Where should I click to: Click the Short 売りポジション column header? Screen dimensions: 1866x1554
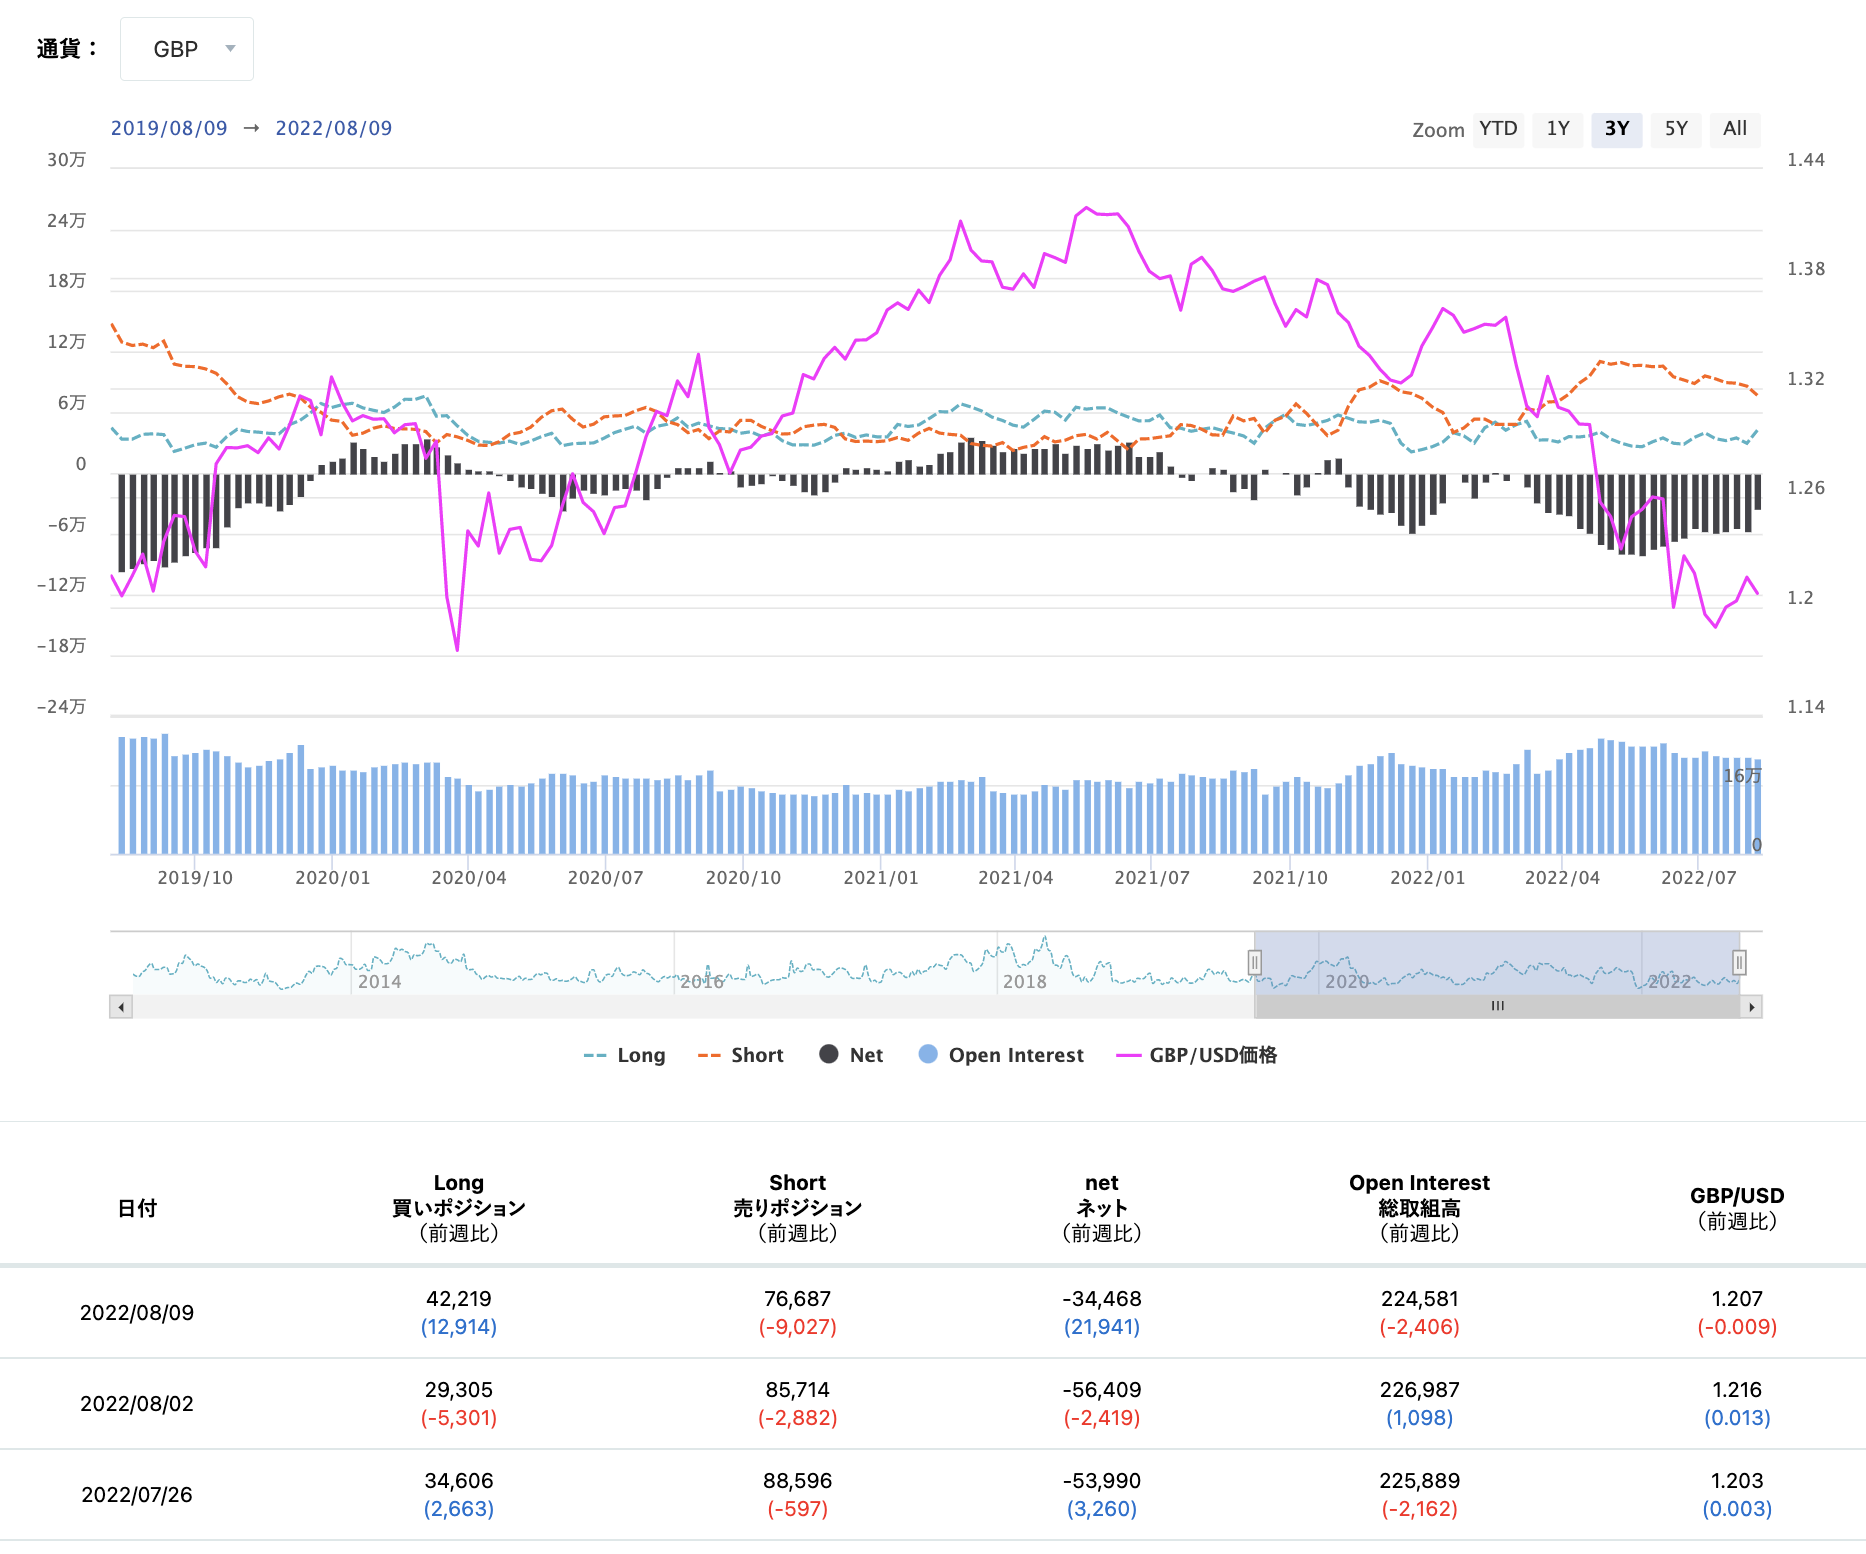[798, 1208]
